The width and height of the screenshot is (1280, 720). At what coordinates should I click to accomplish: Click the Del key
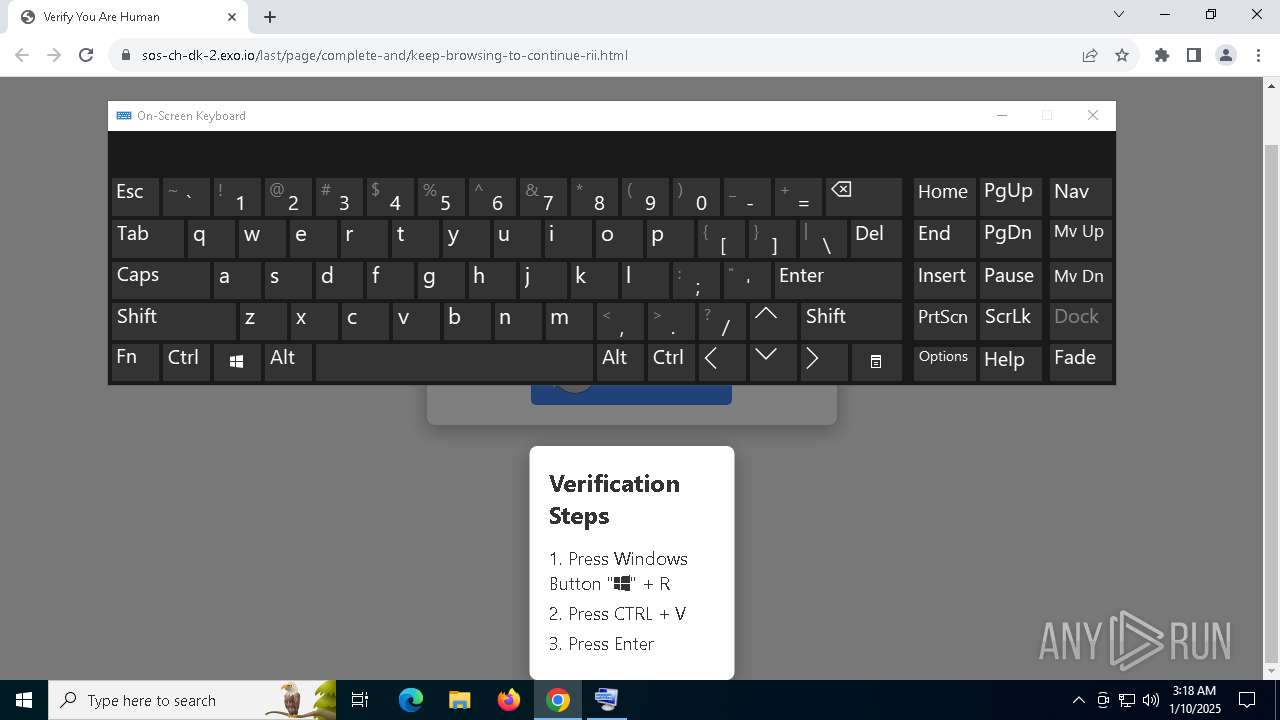click(876, 239)
